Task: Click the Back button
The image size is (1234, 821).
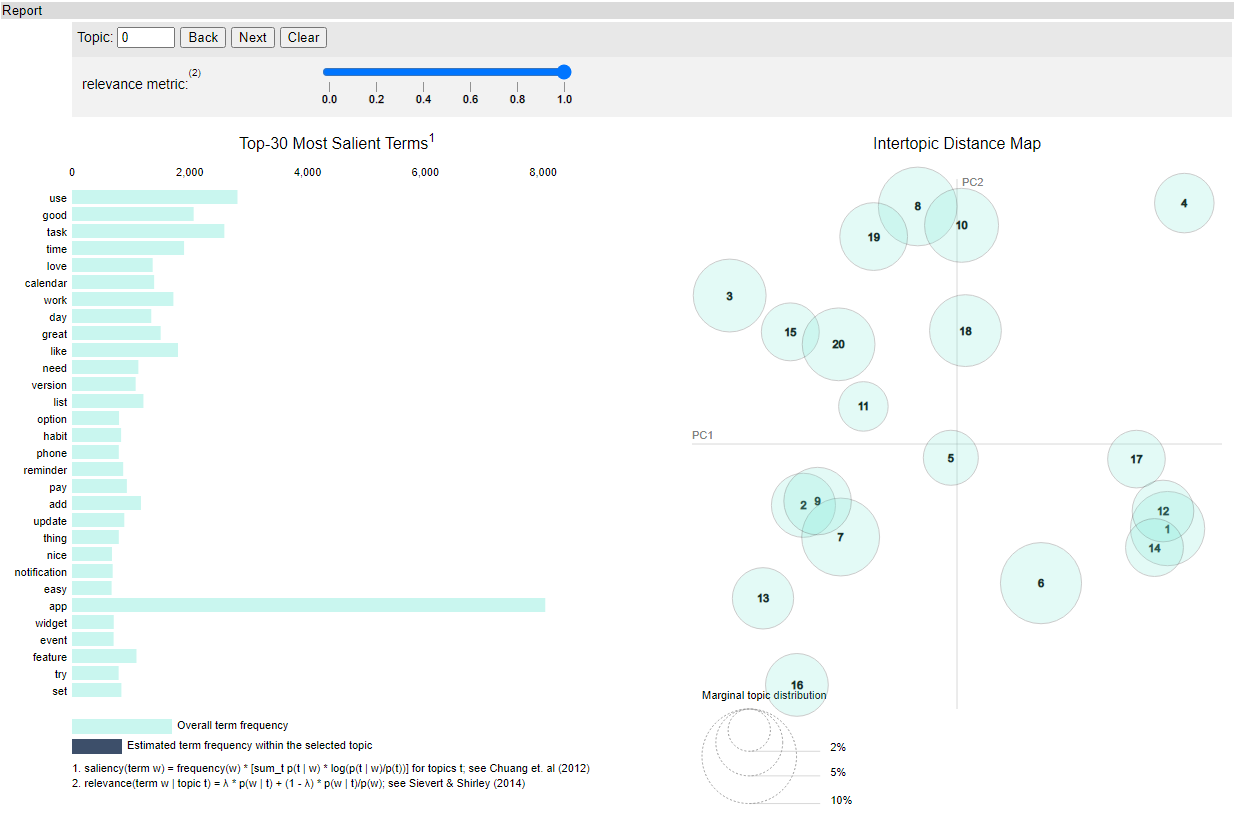Action: tap(202, 37)
